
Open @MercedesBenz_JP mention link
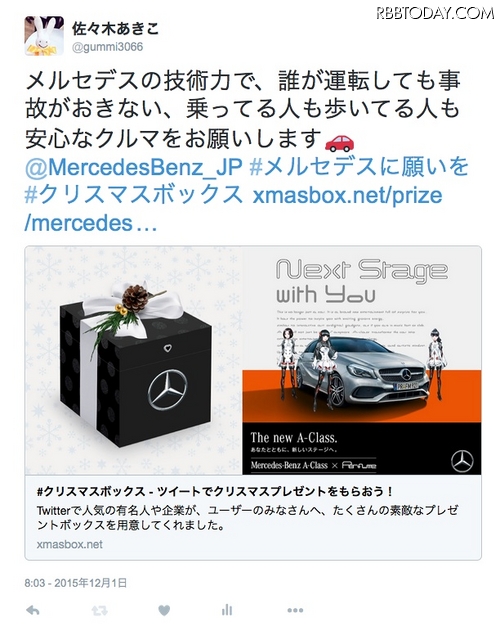[134, 167]
